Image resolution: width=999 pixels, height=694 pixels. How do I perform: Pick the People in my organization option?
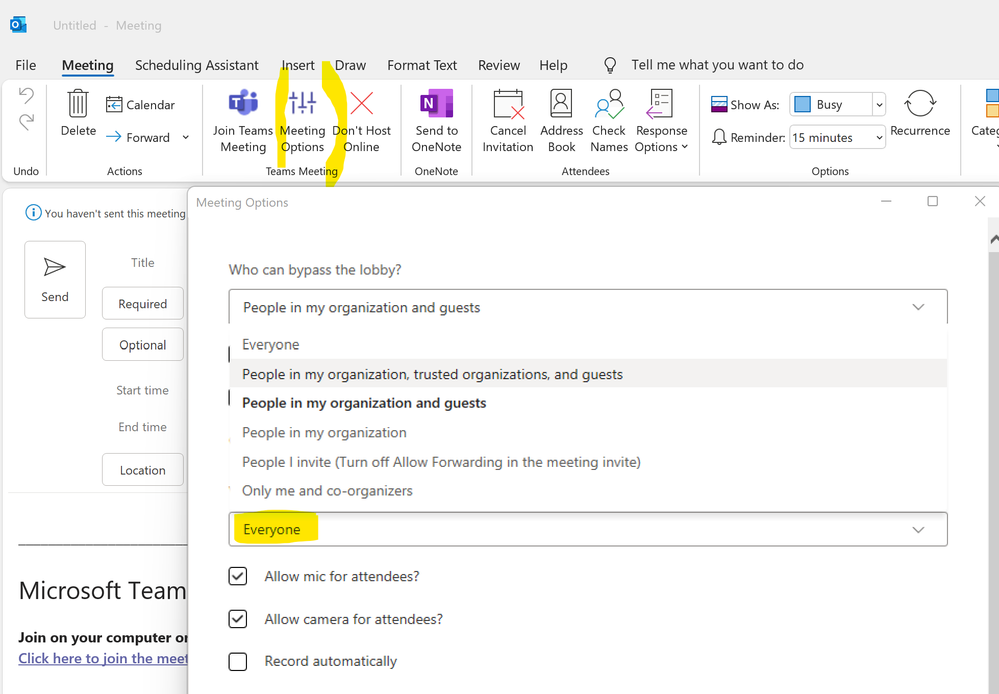pos(588,433)
